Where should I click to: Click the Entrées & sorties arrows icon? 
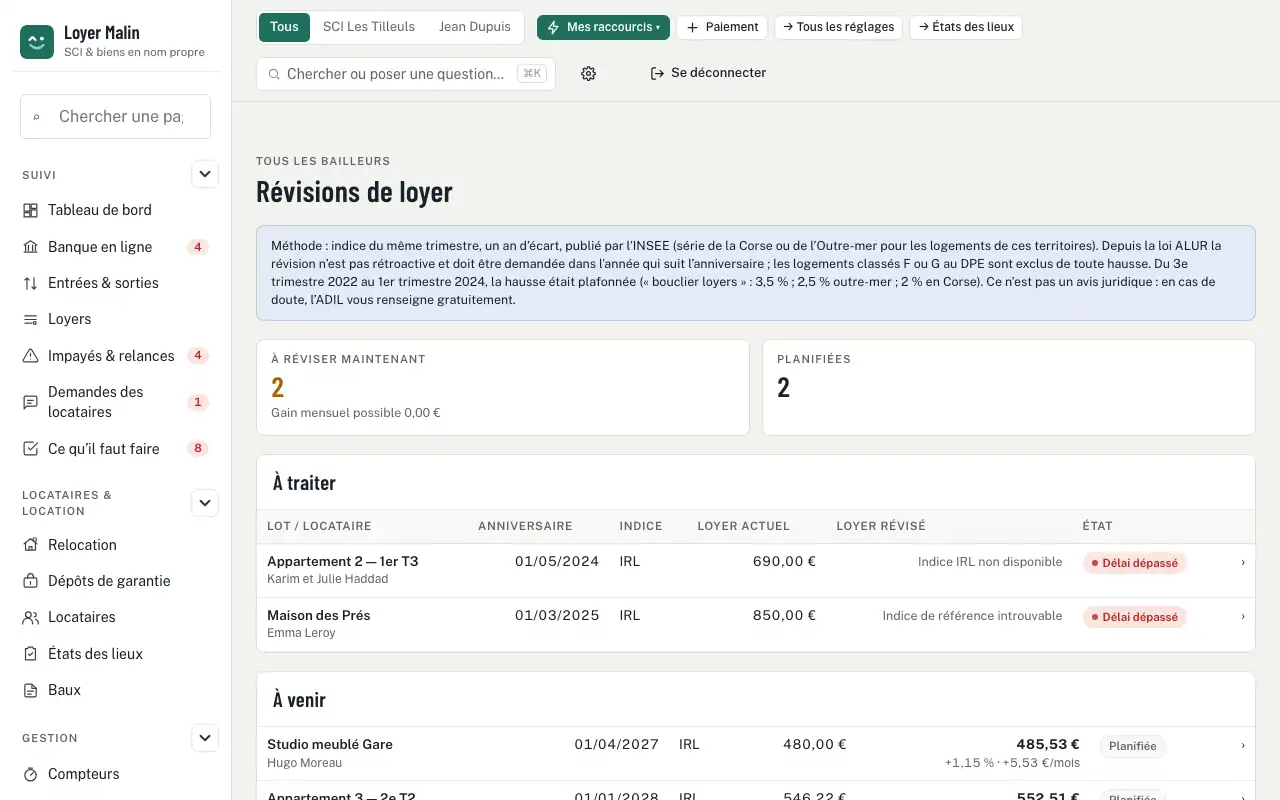click(x=30, y=283)
